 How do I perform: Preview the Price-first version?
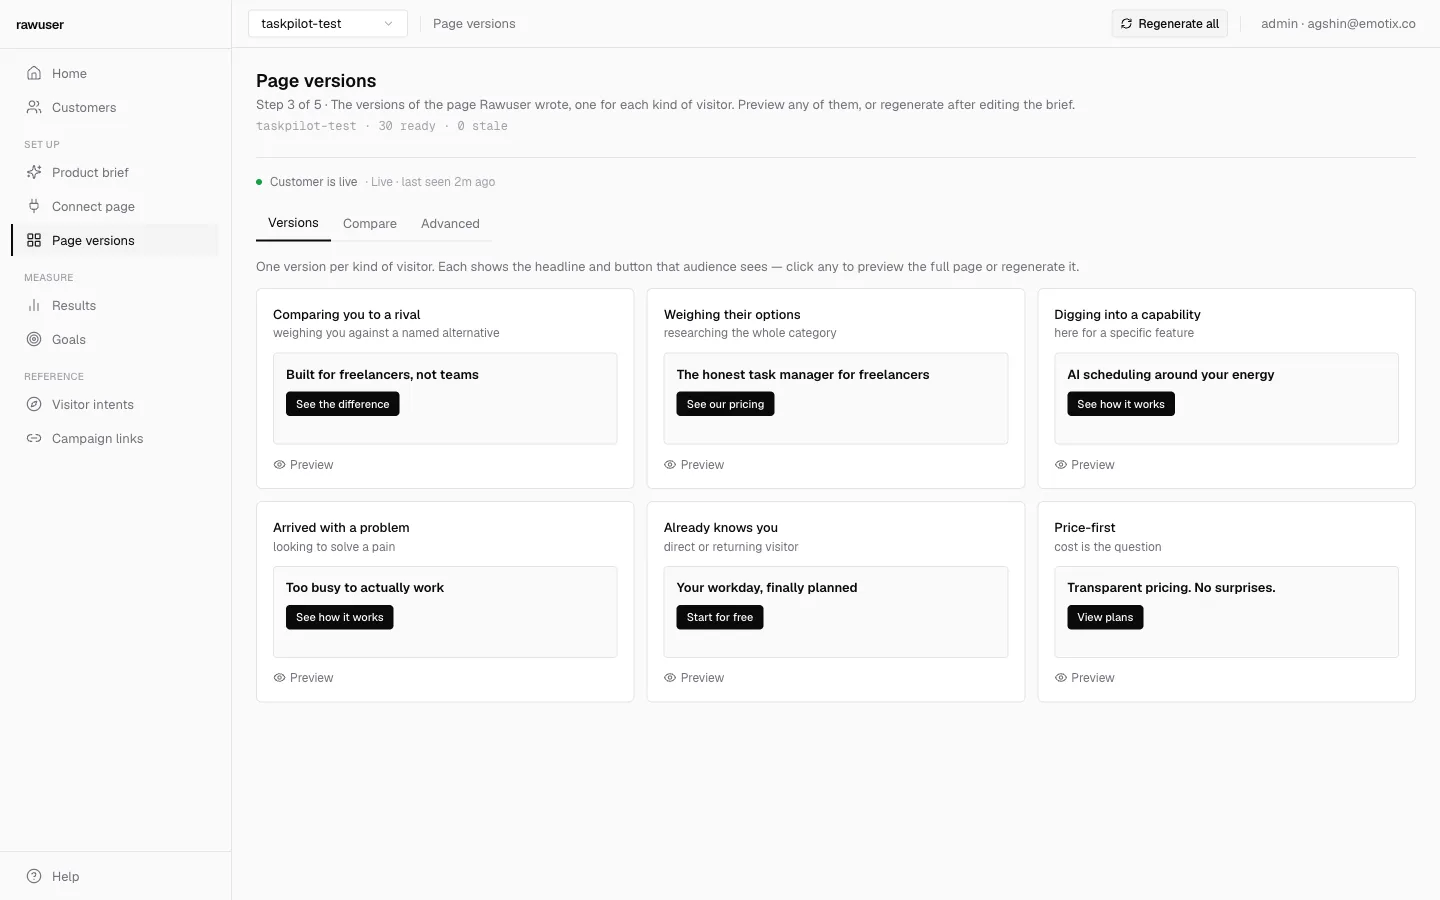pyautogui.click(x=1084, y=678)
